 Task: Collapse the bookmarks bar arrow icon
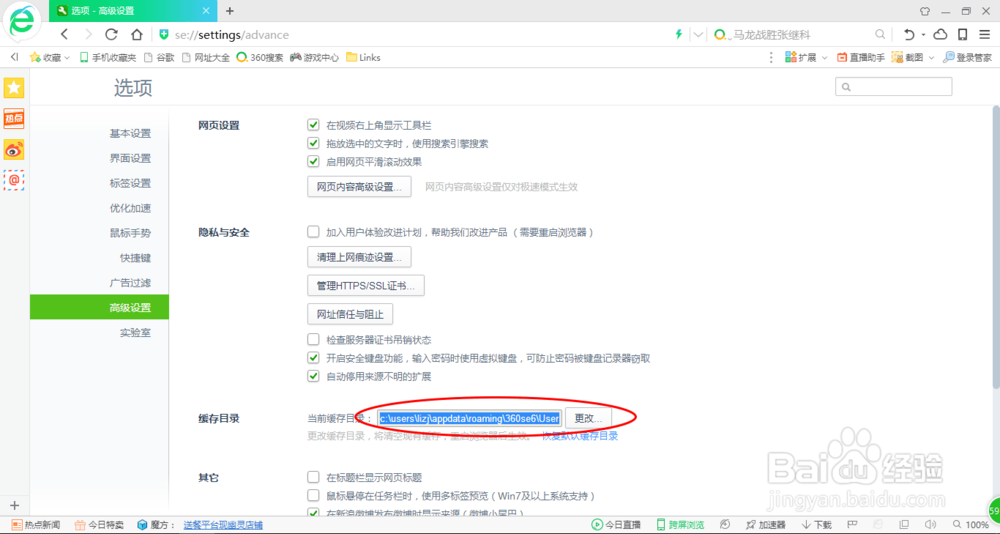point(15,57)
